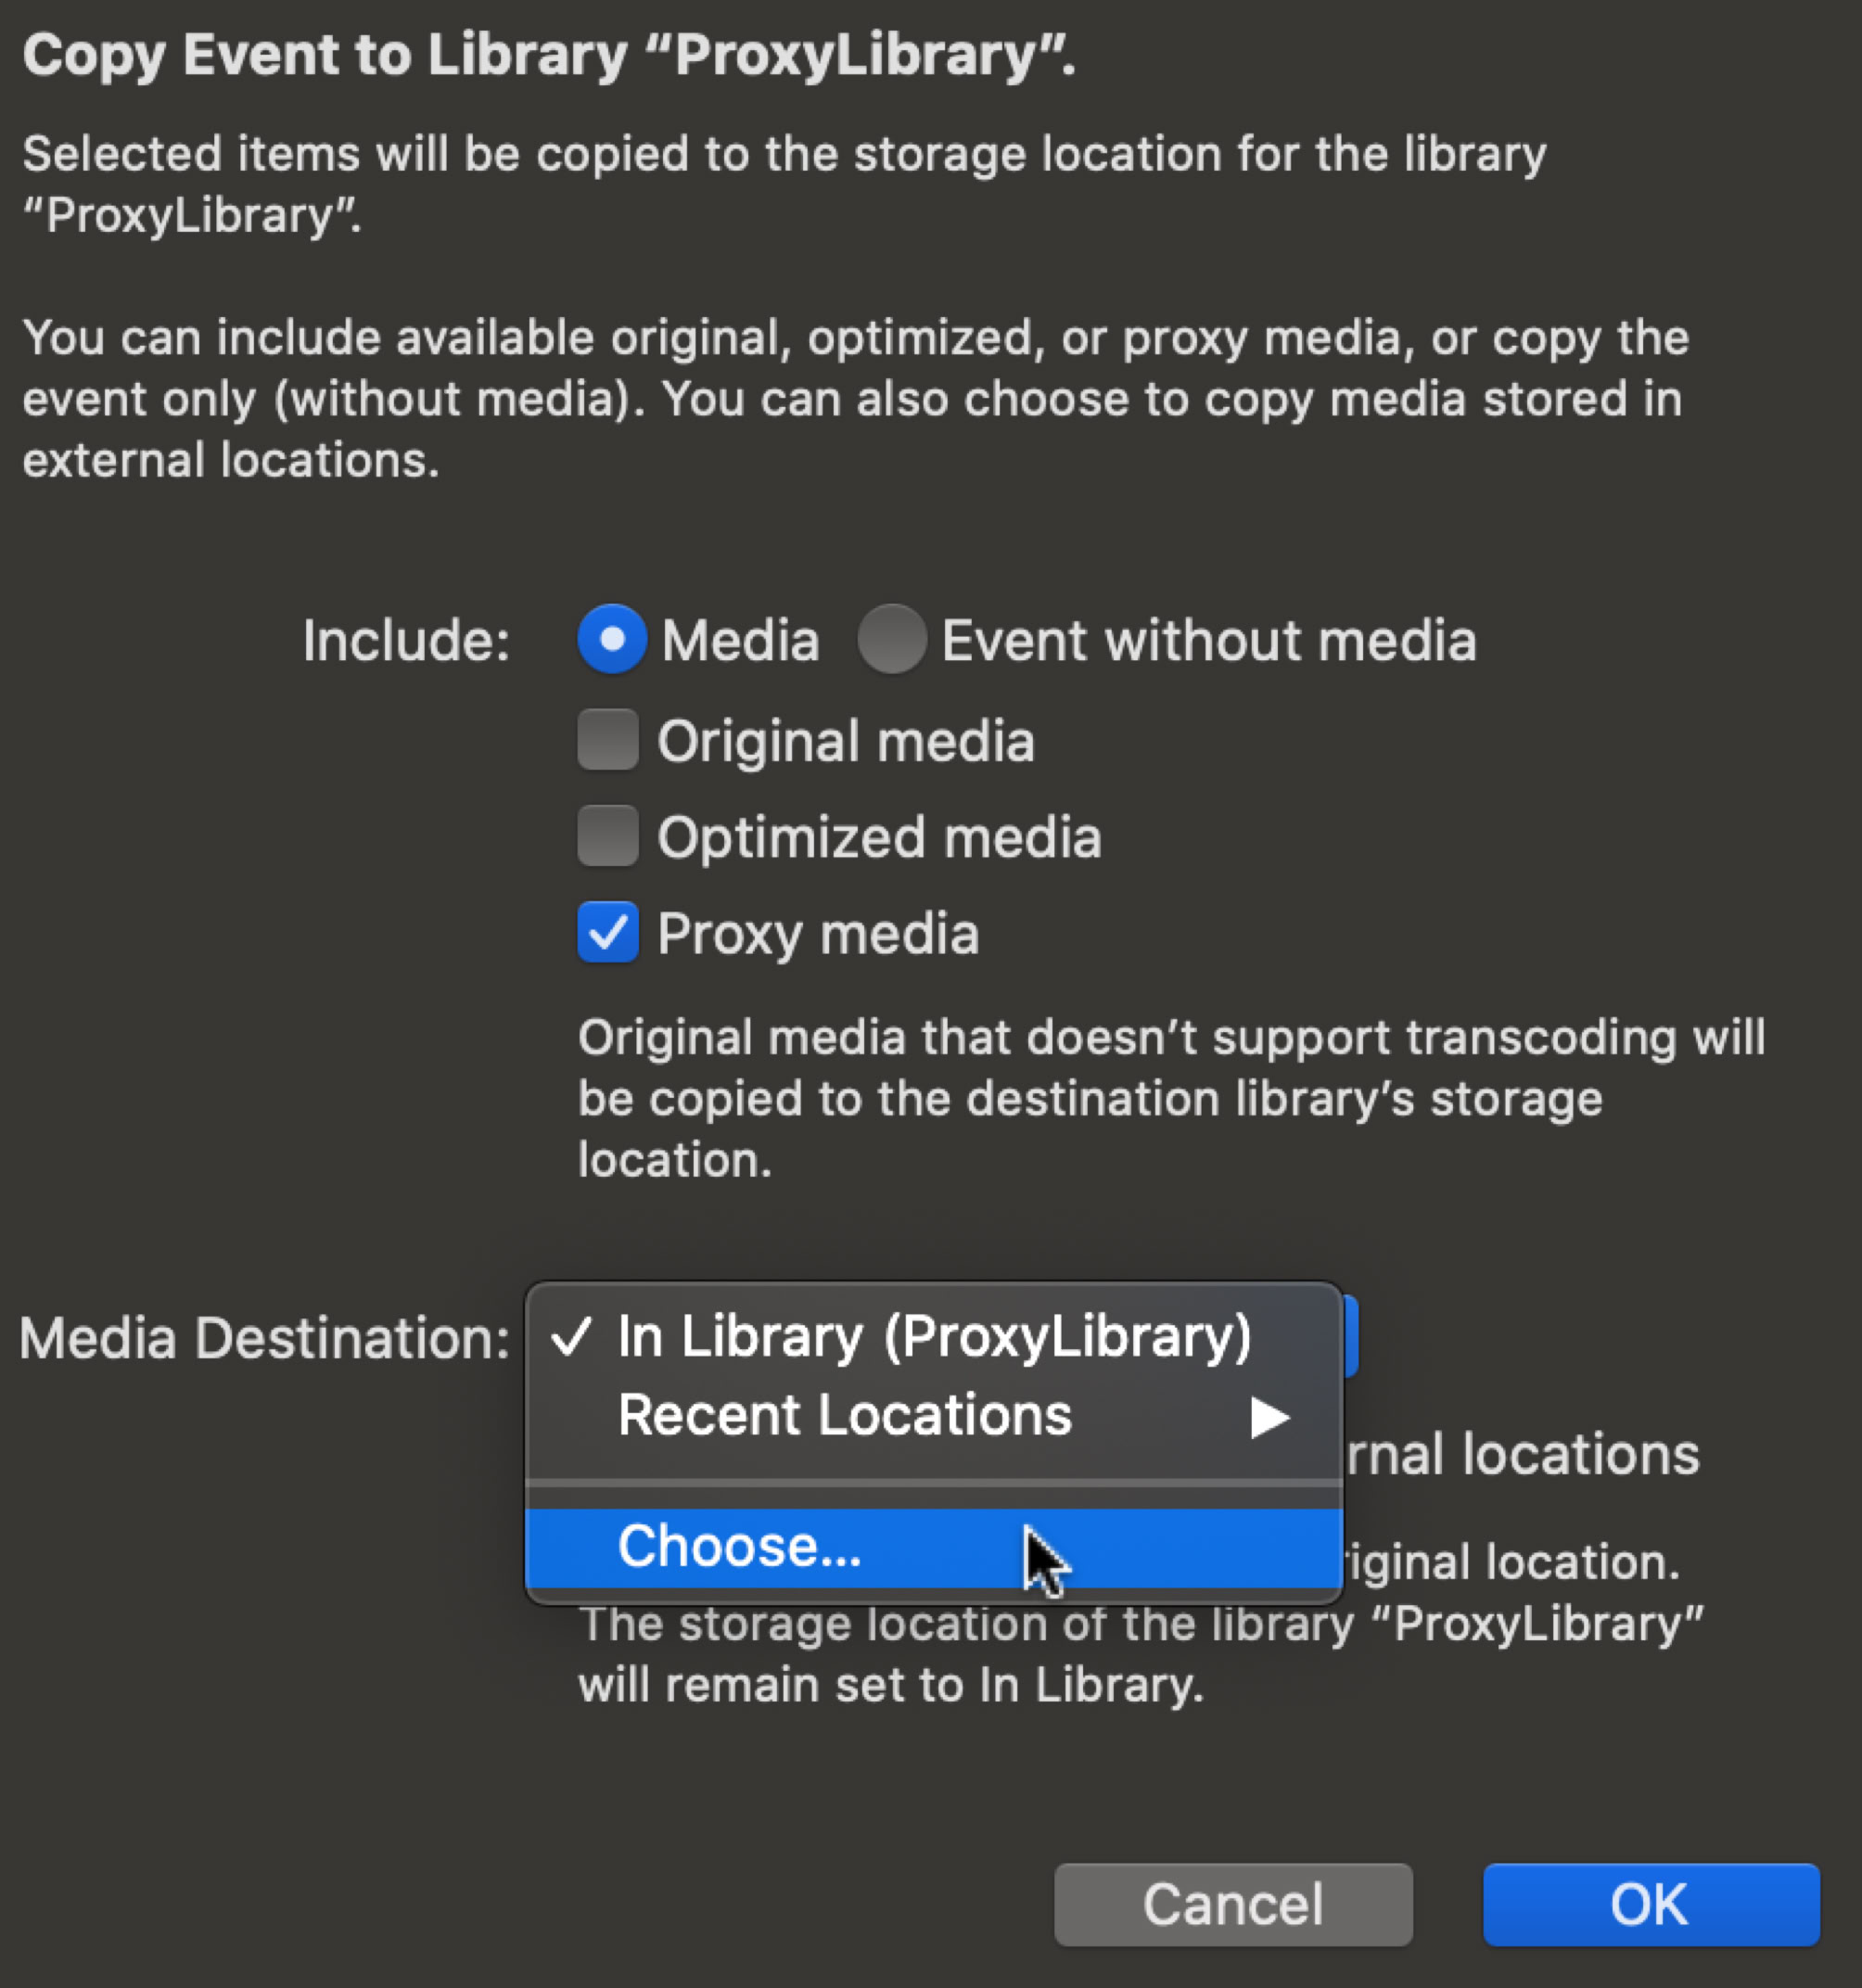This screenshot has width=1862, height=1988.
Task: Select the Media radio button
Action: click(x=611, y=639)
